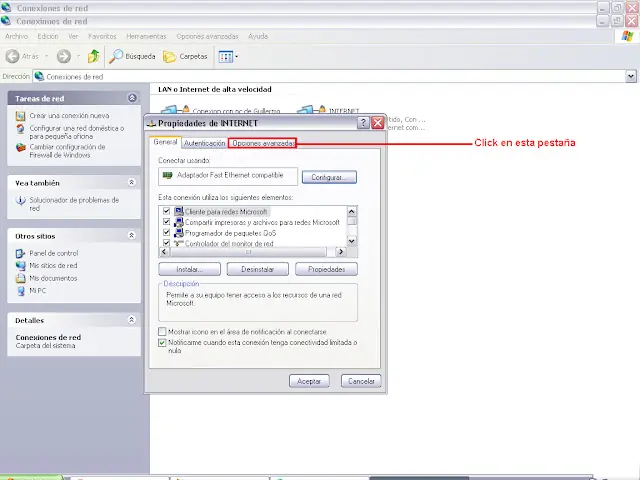640x480 pixels.
Task: Open the Edición menu
Action: (x=48, y=36)
